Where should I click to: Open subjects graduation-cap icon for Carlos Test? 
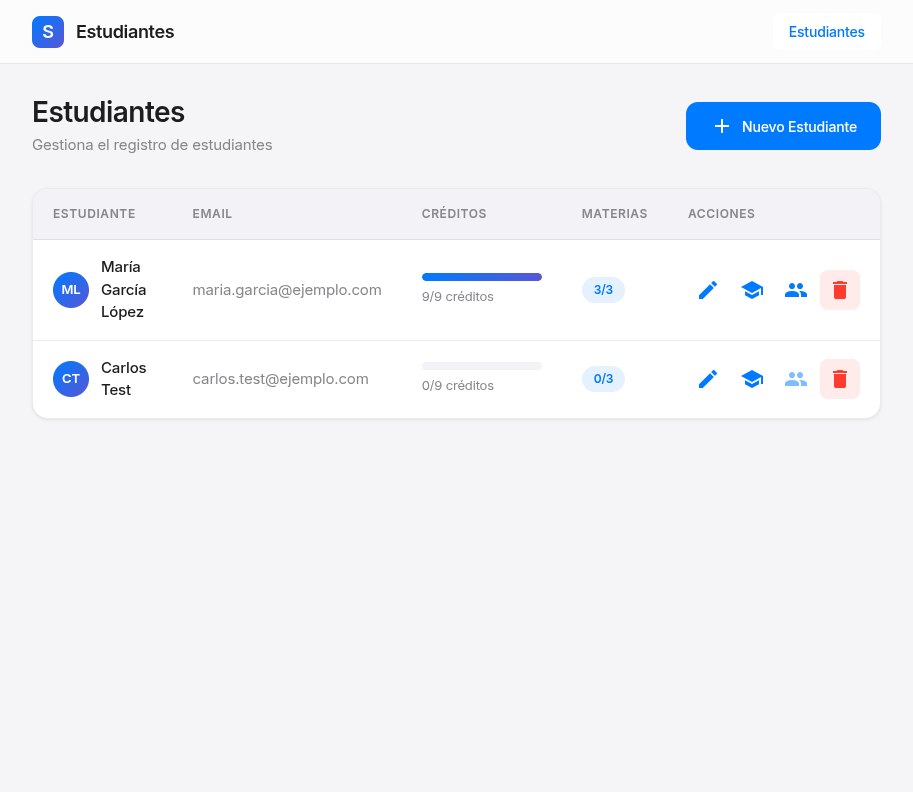752,379
